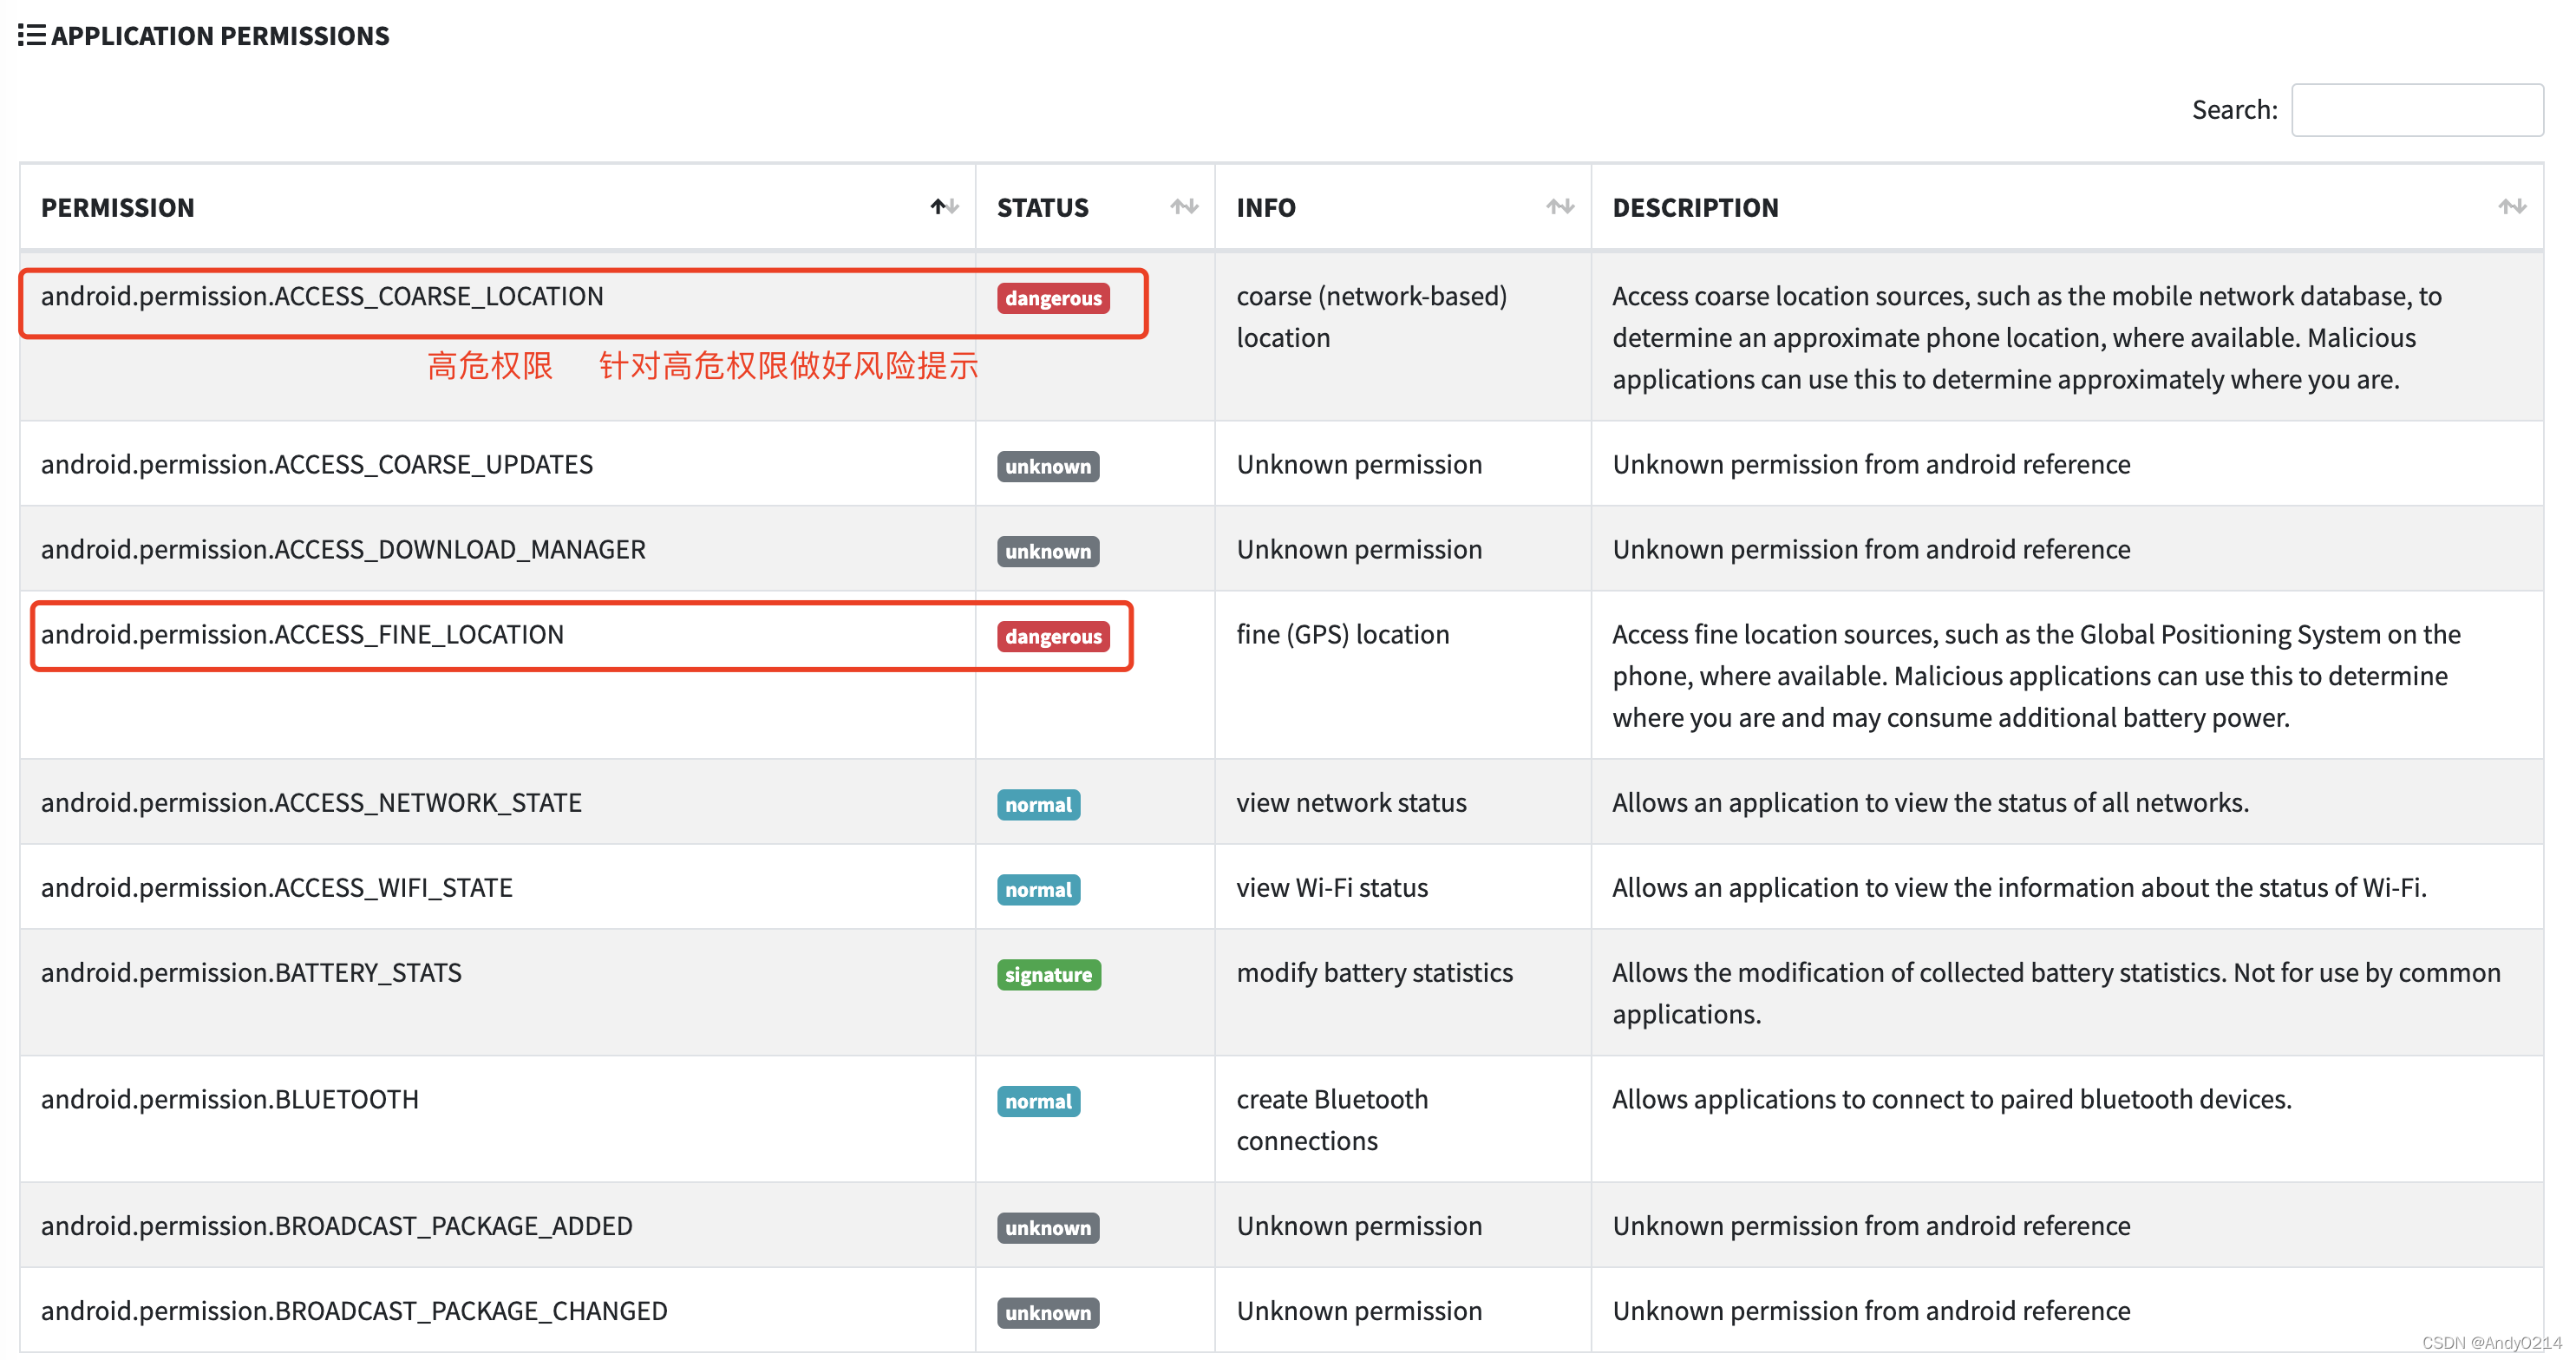Viewport: 2576px width, 1360px height.
Task: Click the STATUS column header label
Action: point(1042,207)
